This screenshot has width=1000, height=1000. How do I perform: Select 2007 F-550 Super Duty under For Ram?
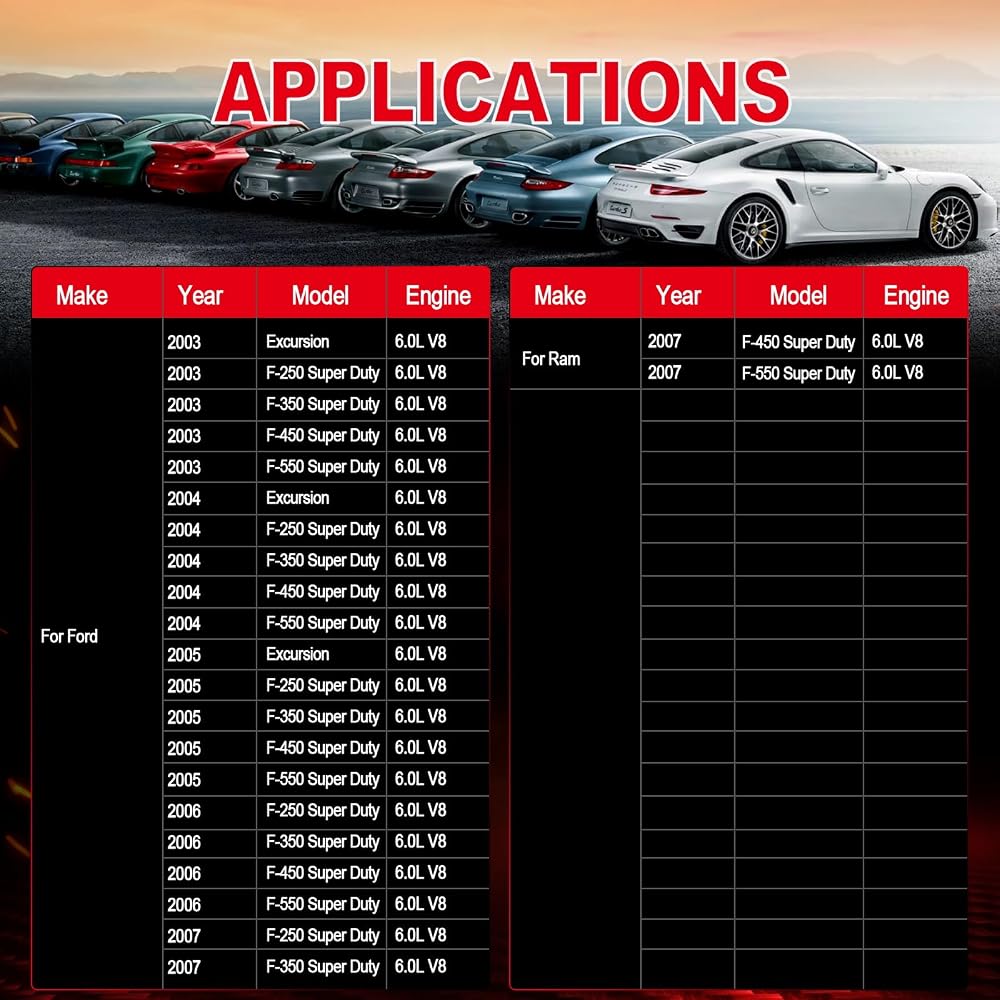pyautogui.click(x=798, y=374)
